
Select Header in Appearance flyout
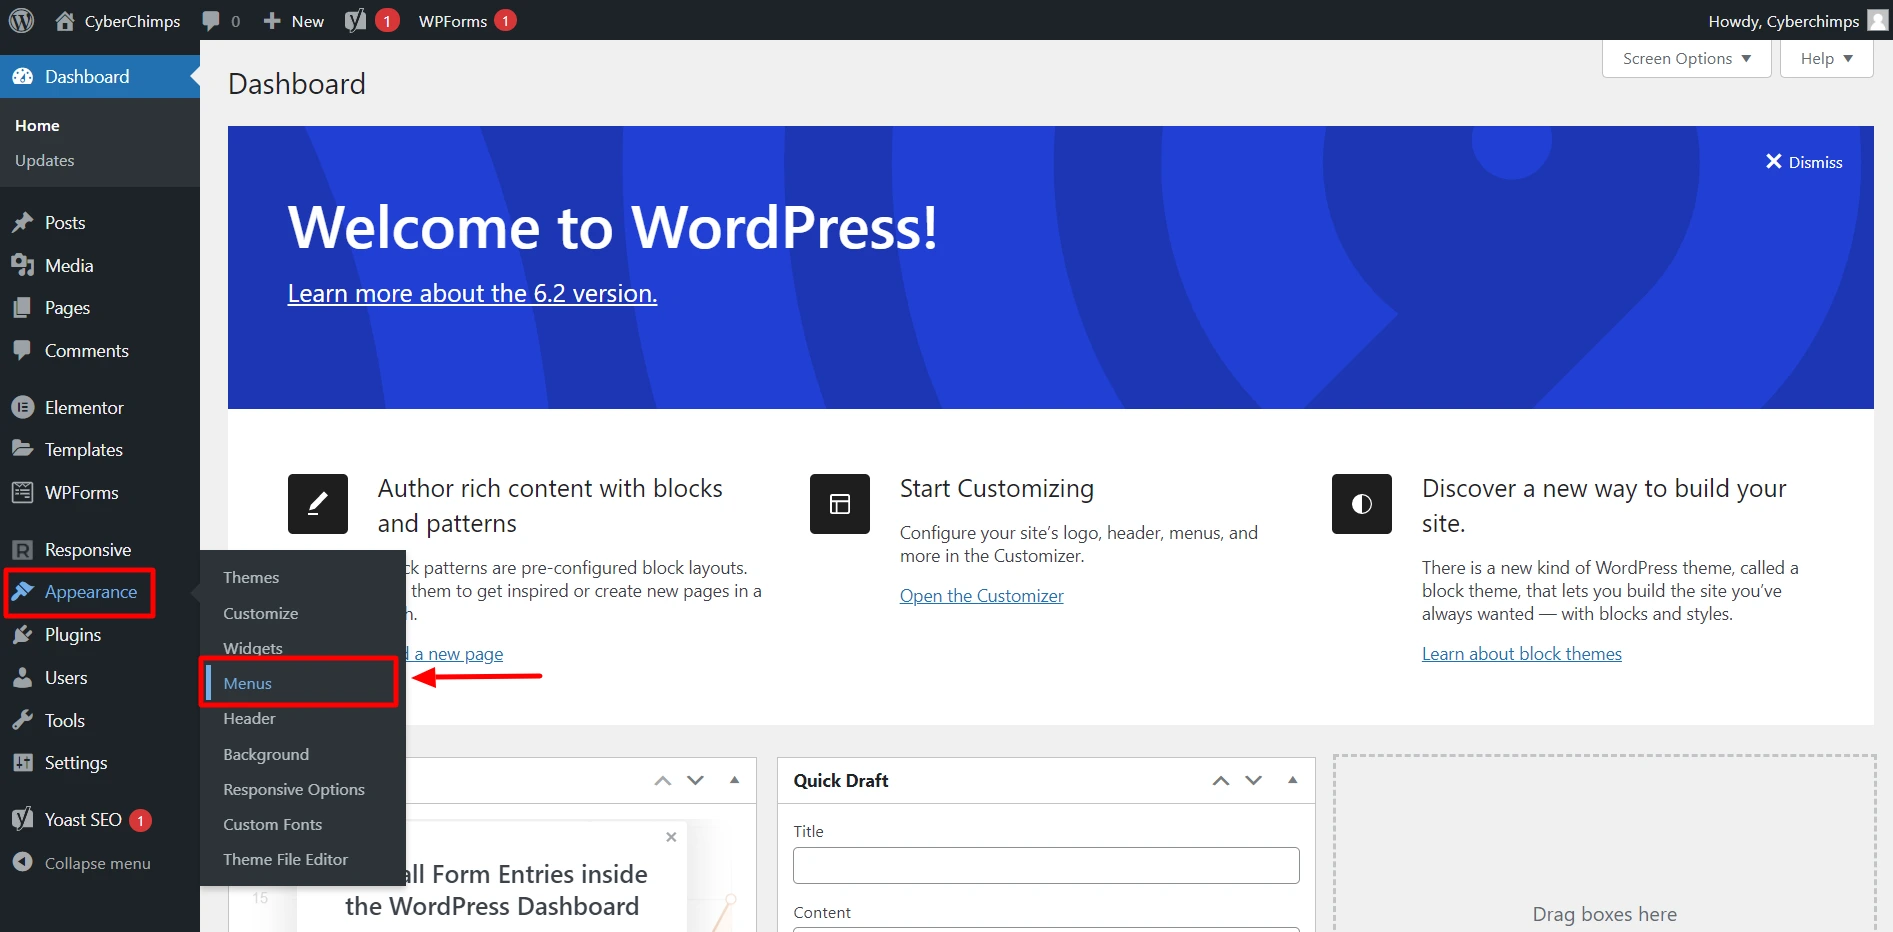pos(249,718)
